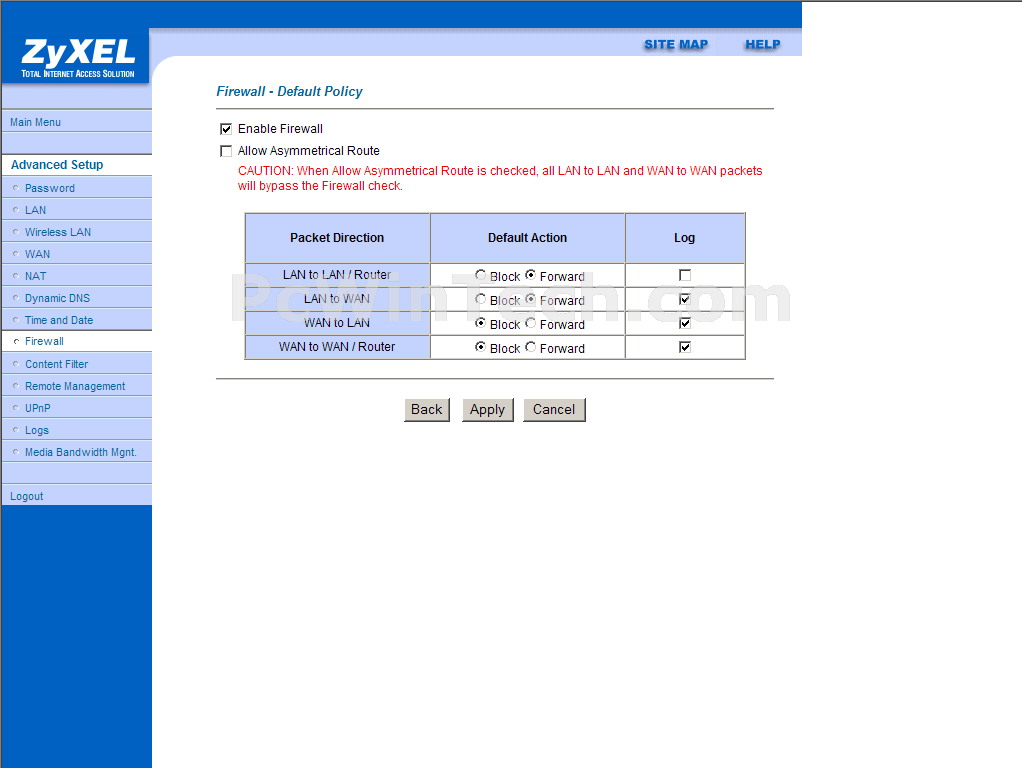Select Block for WAN to LAN
The height and width of the screenshot is (768, 1022).
tap(480, 323)
